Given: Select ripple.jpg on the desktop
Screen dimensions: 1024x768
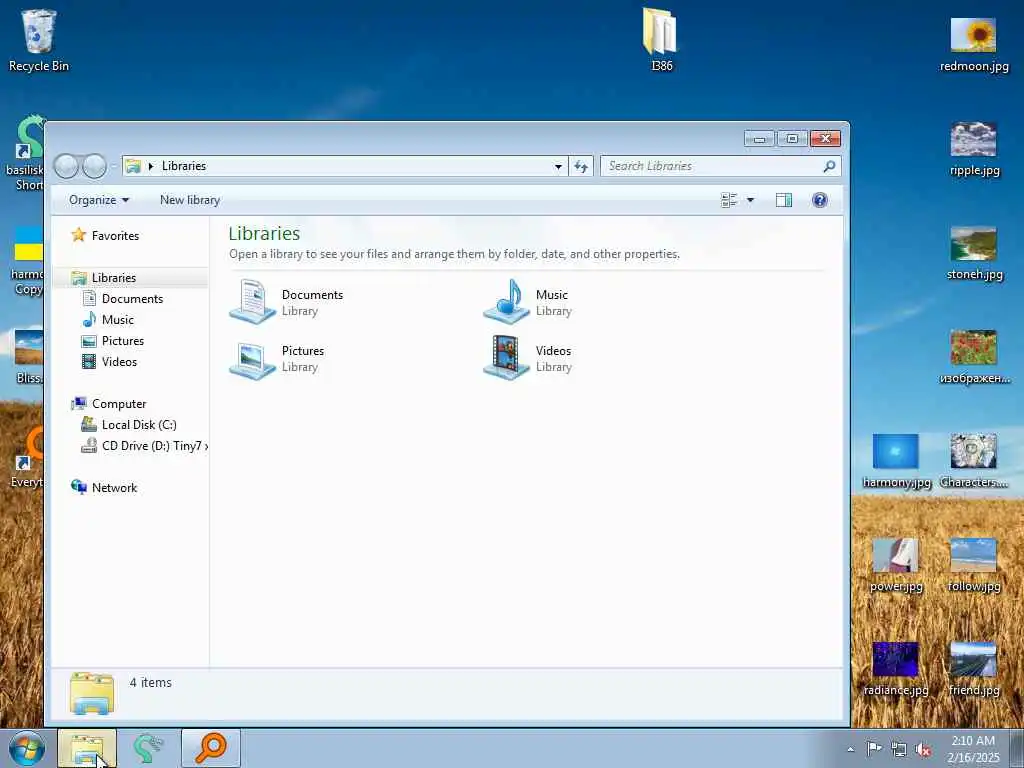Looking at the screenshot, I should point(974,149).
